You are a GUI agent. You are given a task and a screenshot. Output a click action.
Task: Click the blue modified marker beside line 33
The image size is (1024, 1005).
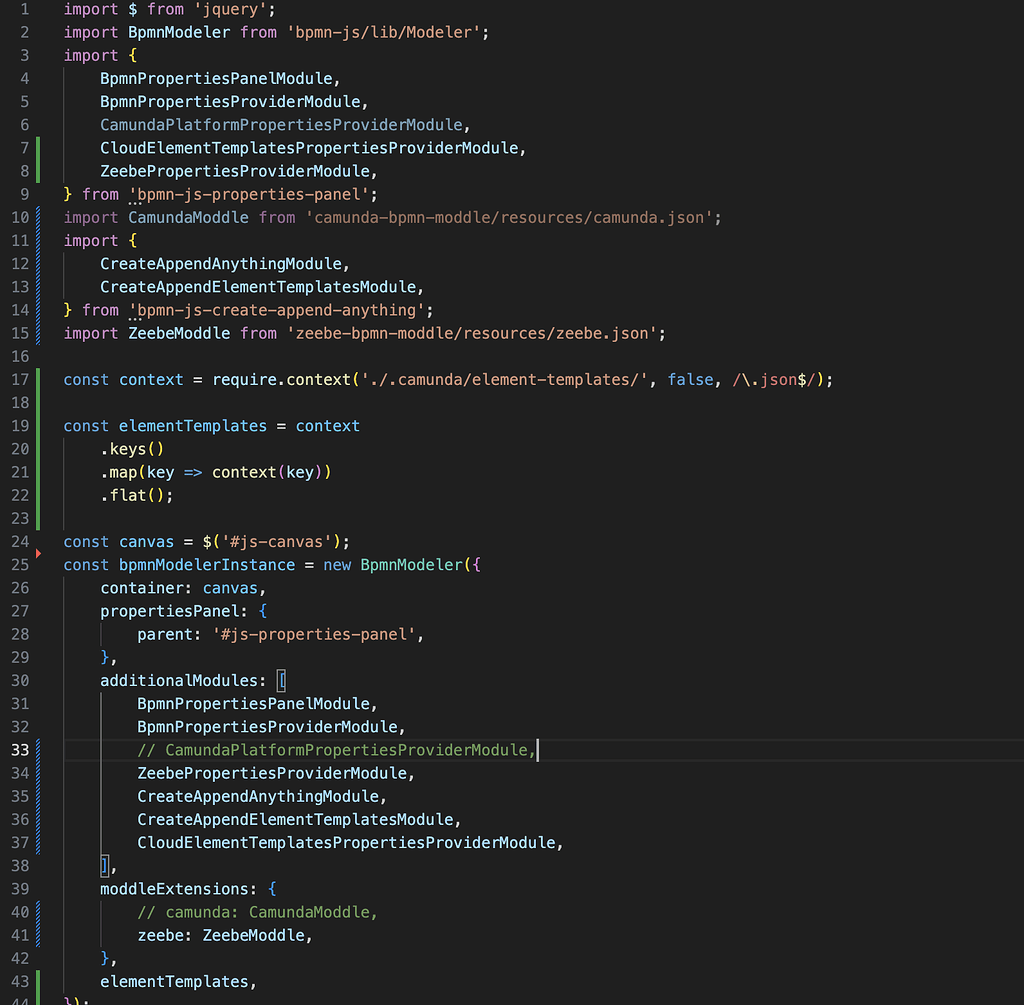point(37,750)
